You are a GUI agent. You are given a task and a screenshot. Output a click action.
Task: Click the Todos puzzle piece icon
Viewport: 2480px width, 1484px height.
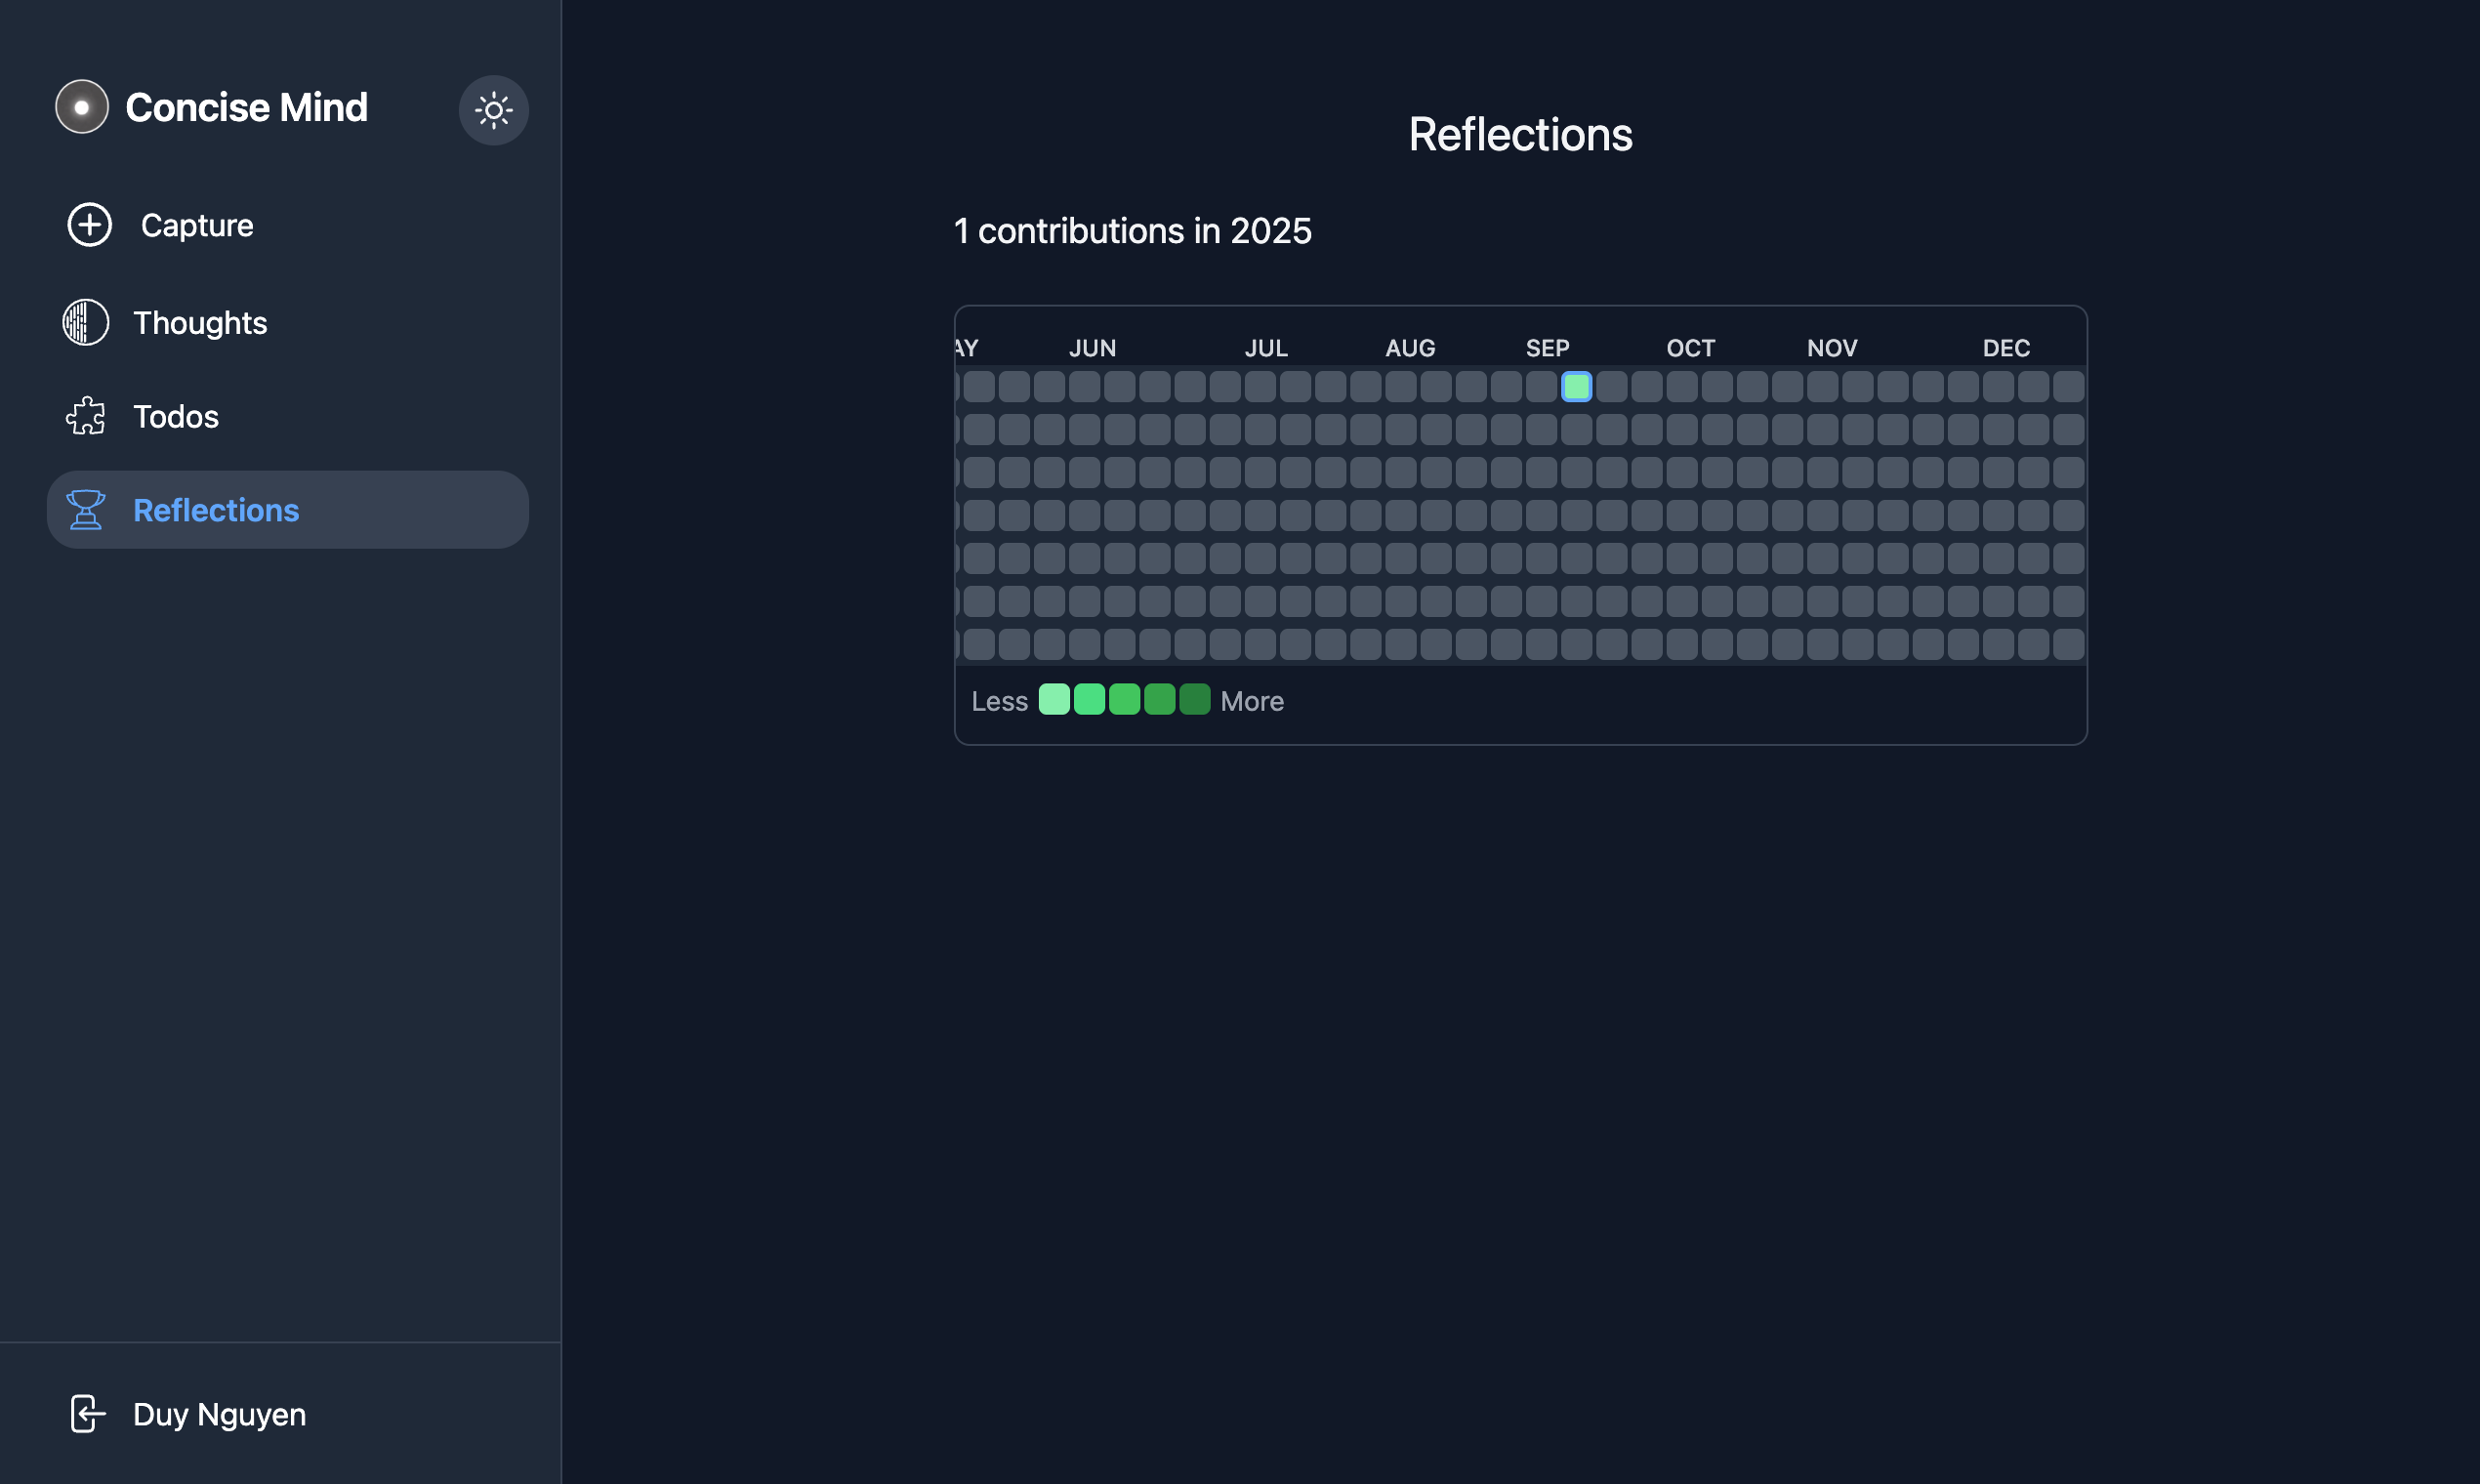coord(86,416)
